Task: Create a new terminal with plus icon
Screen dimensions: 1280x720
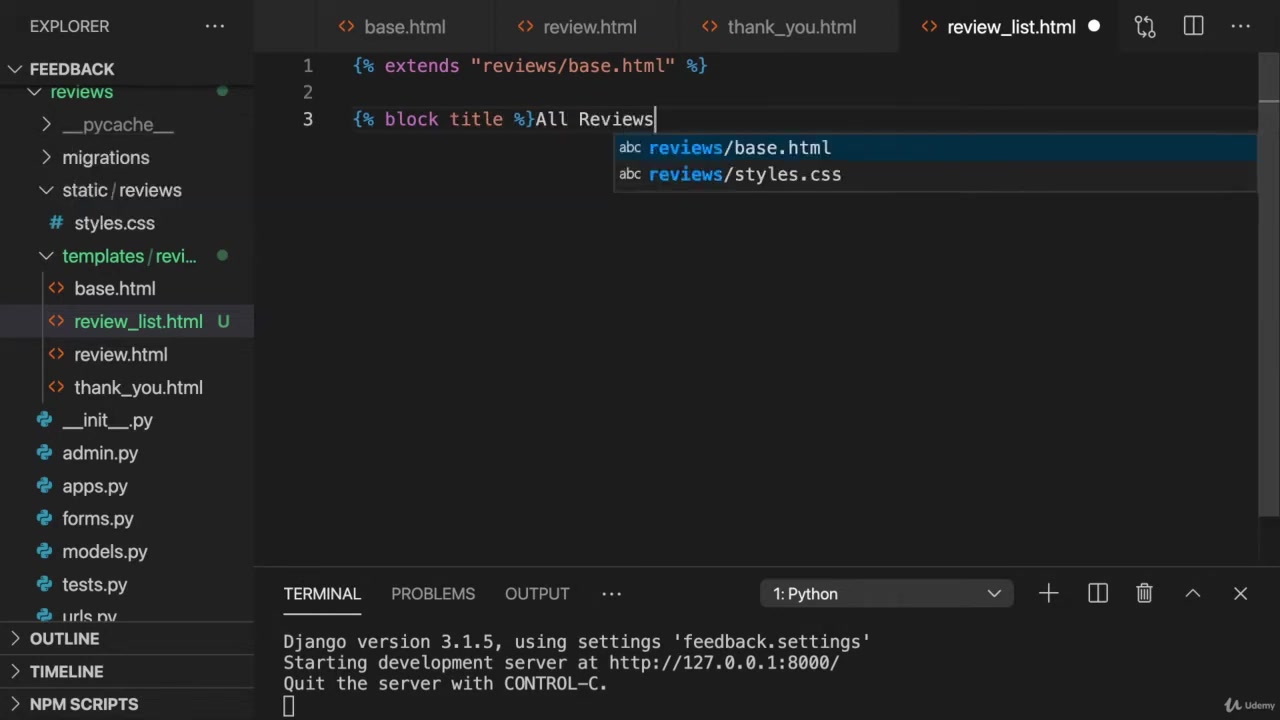Action: (x=1048, y=594)
